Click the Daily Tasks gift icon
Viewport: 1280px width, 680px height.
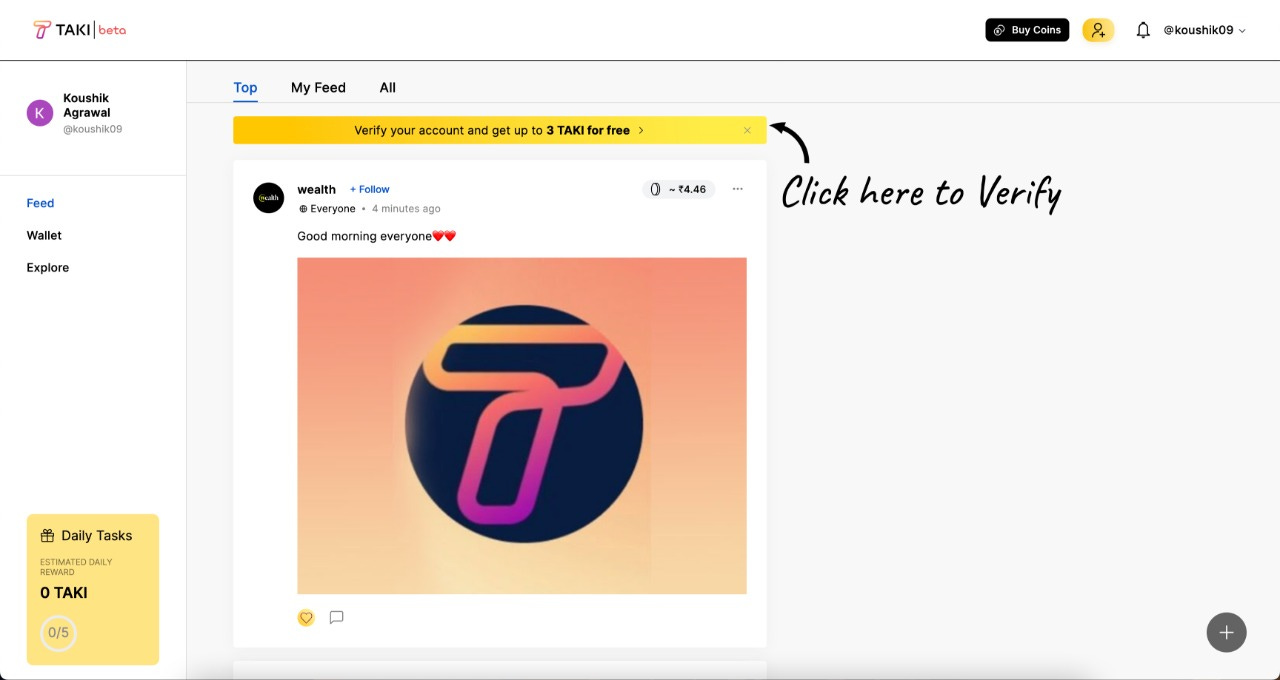47,536
